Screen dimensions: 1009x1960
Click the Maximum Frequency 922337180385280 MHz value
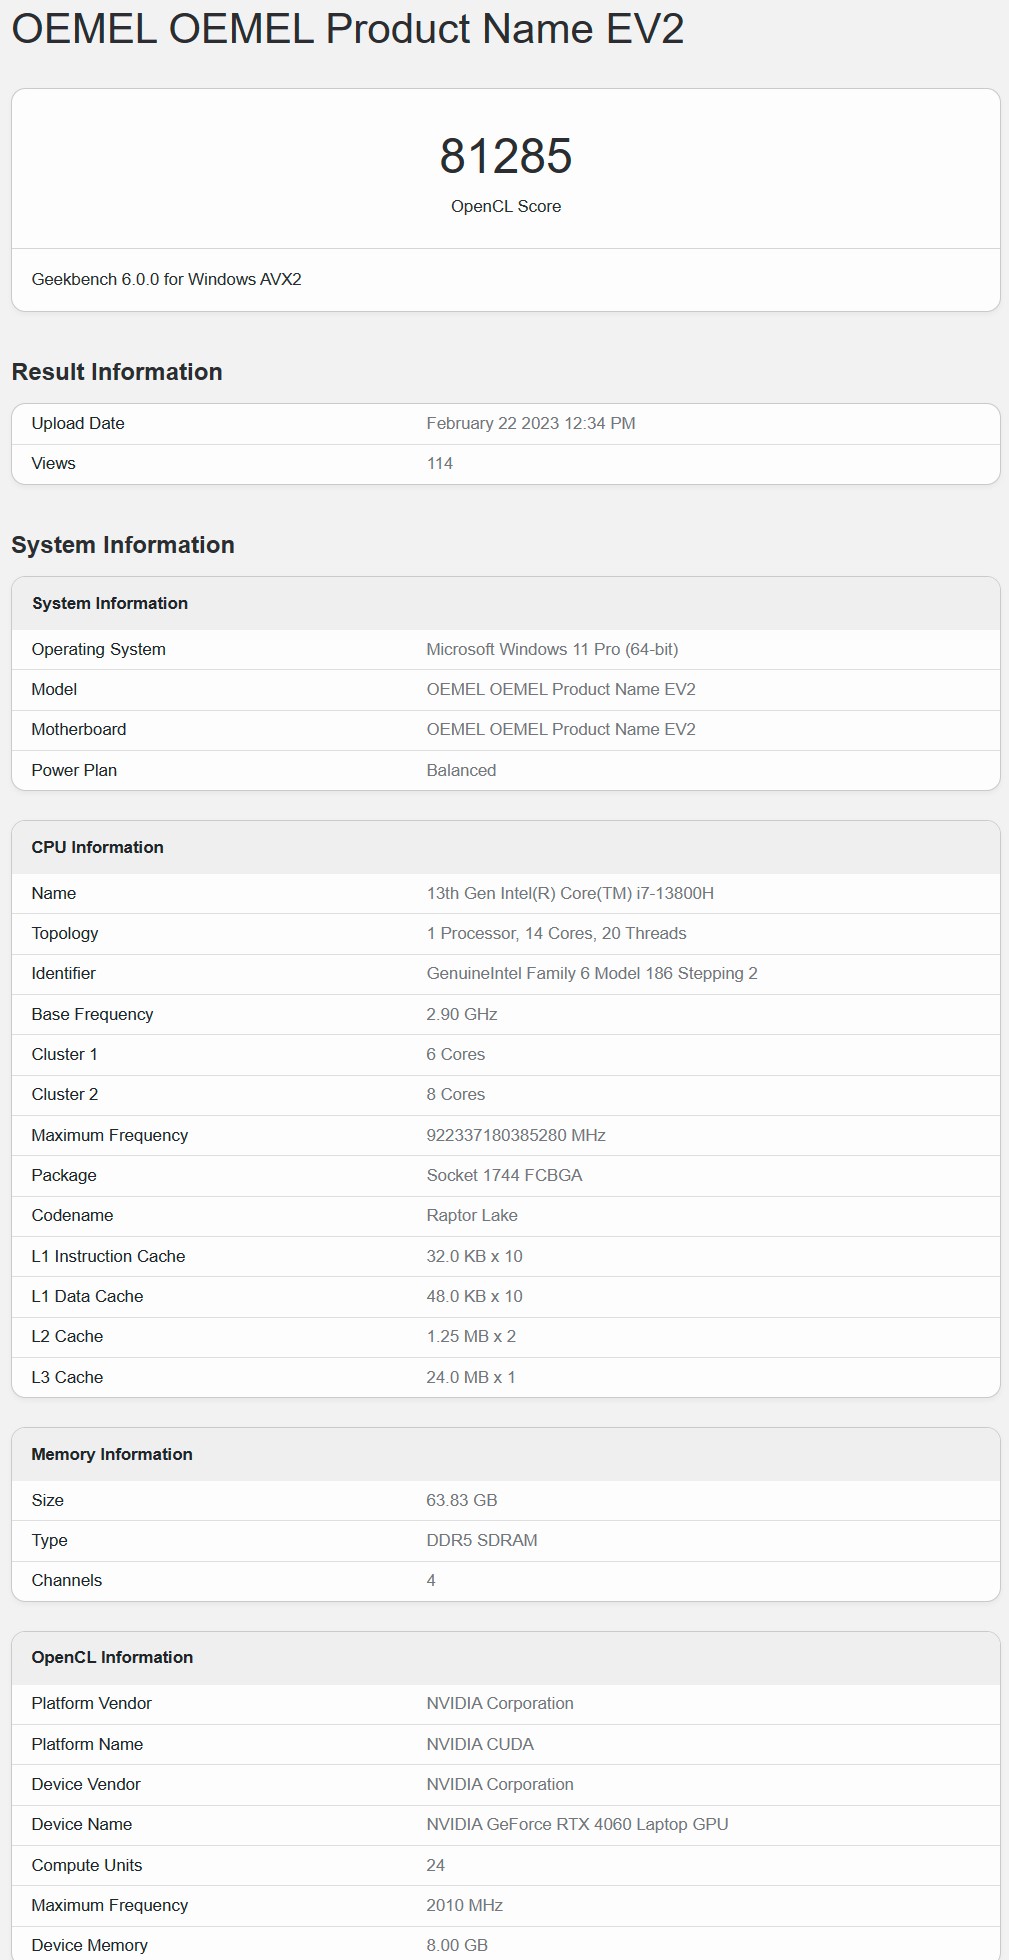516,1135
